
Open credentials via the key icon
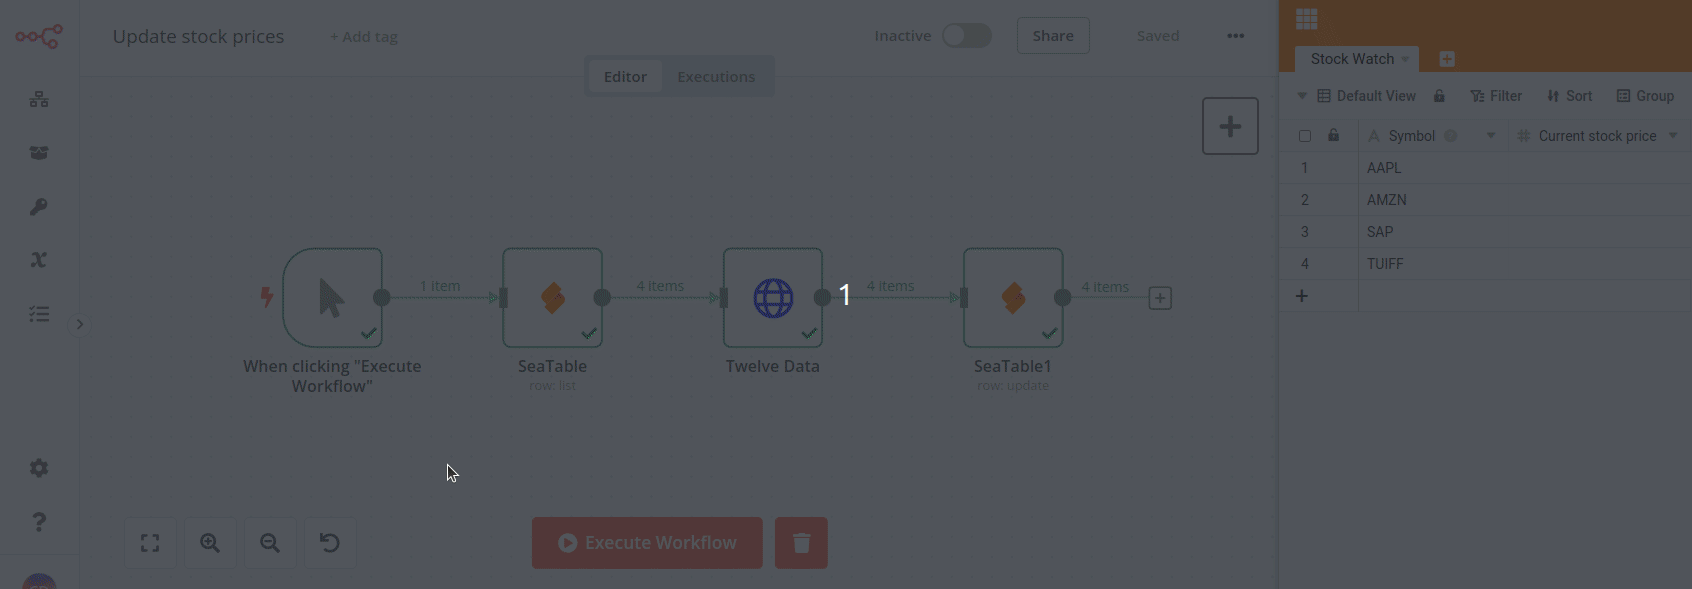point(39,207)
